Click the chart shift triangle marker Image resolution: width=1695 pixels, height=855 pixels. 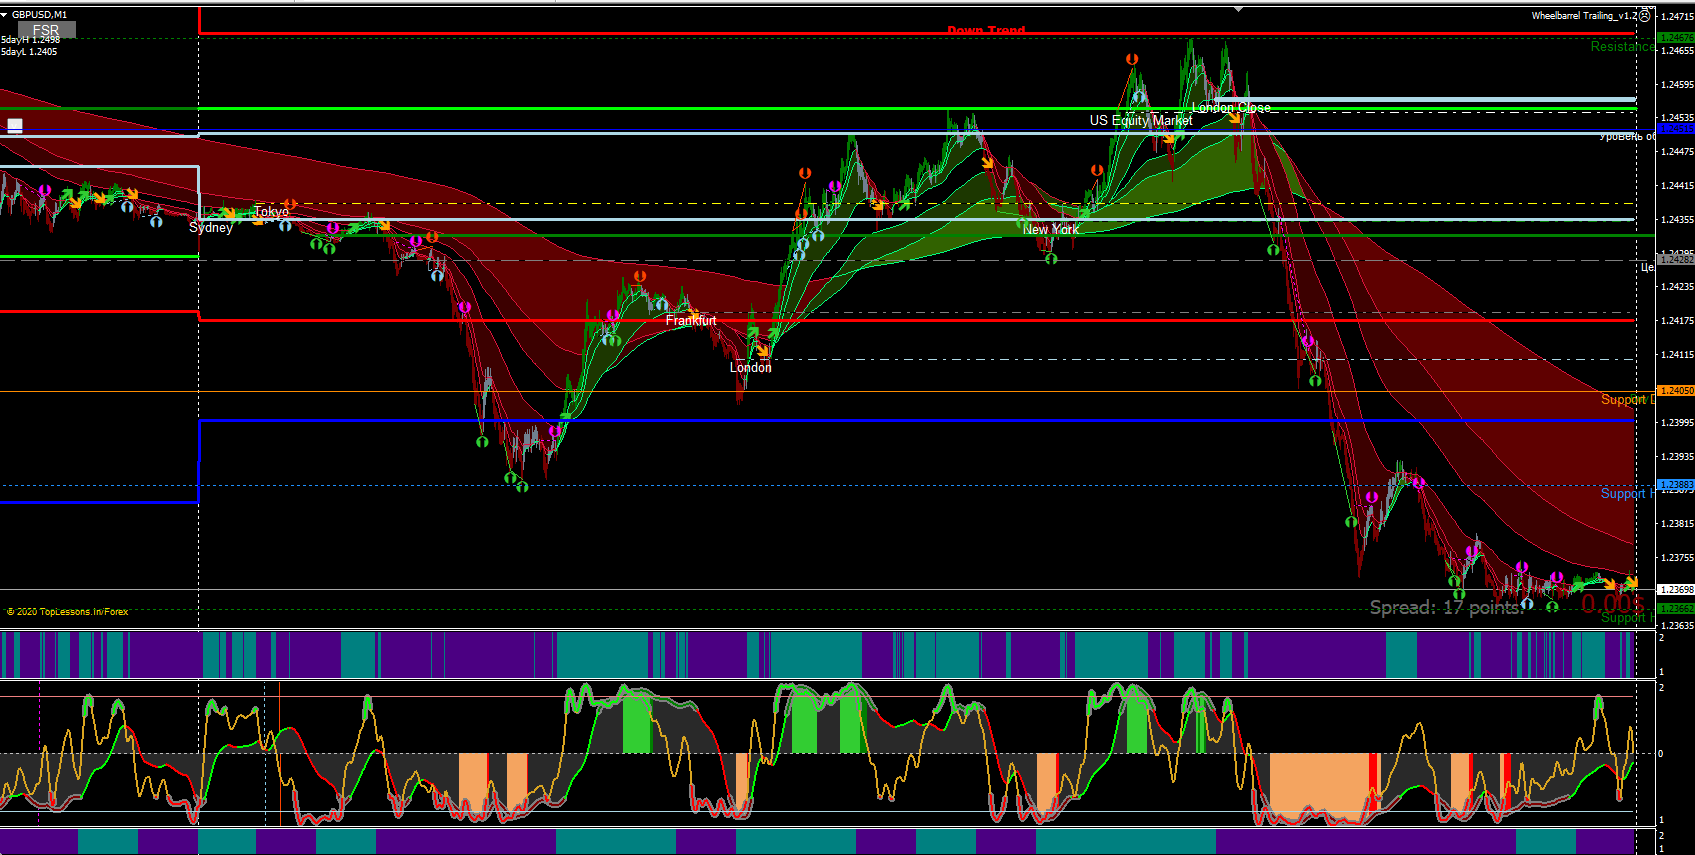(x=1239, y=9)
